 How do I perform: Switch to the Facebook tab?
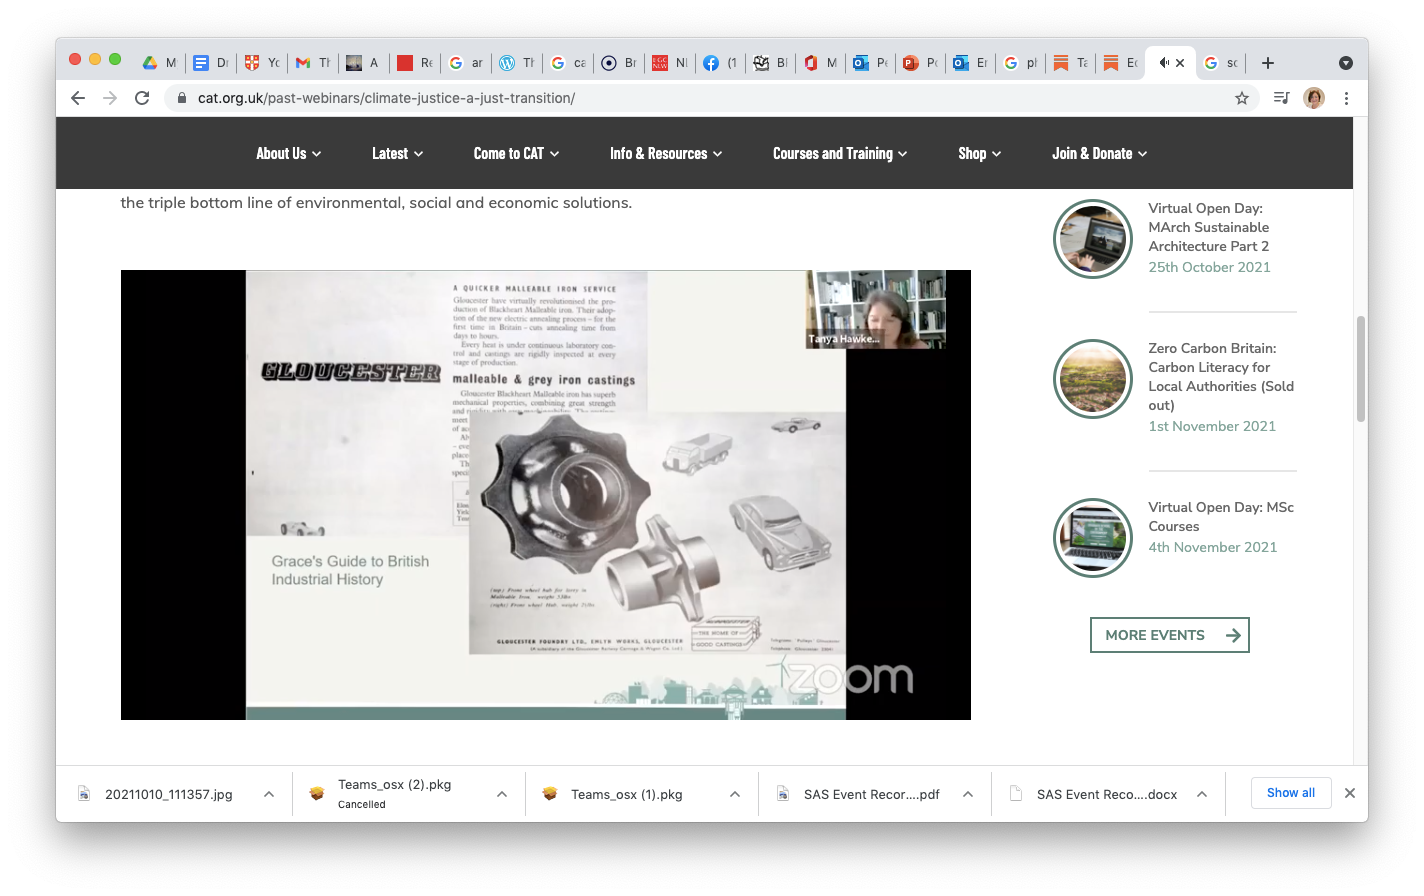tap(721, 63)
